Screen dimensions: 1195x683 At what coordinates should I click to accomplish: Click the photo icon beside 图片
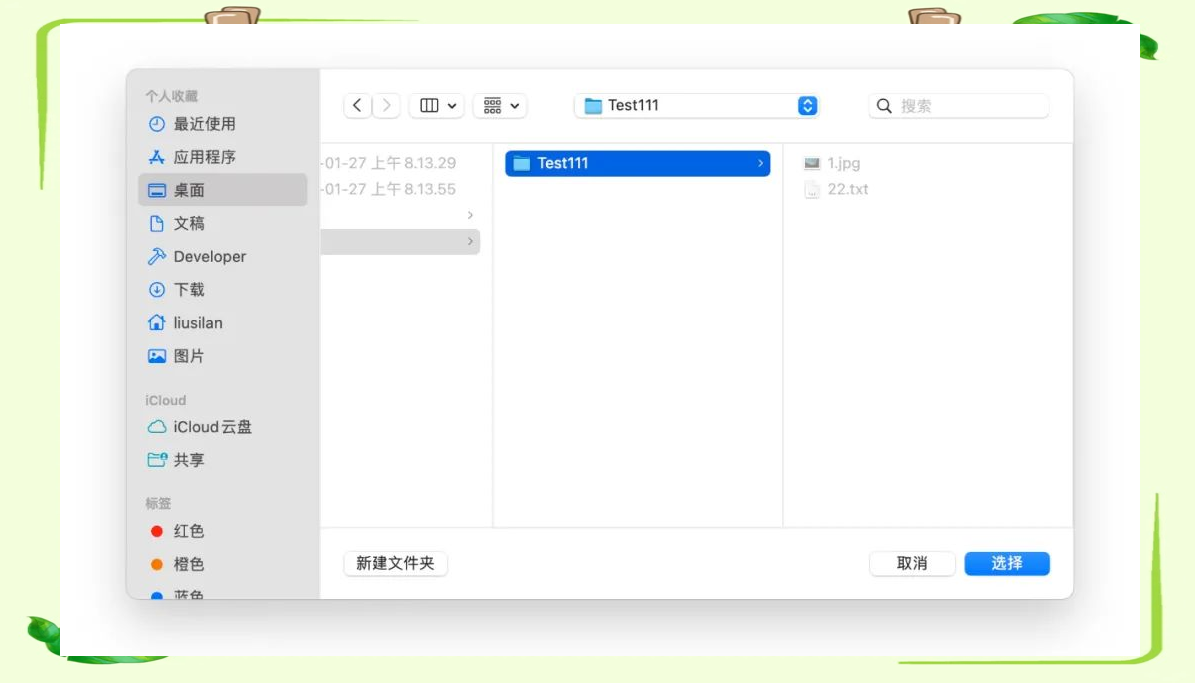(x=156, y=356)
